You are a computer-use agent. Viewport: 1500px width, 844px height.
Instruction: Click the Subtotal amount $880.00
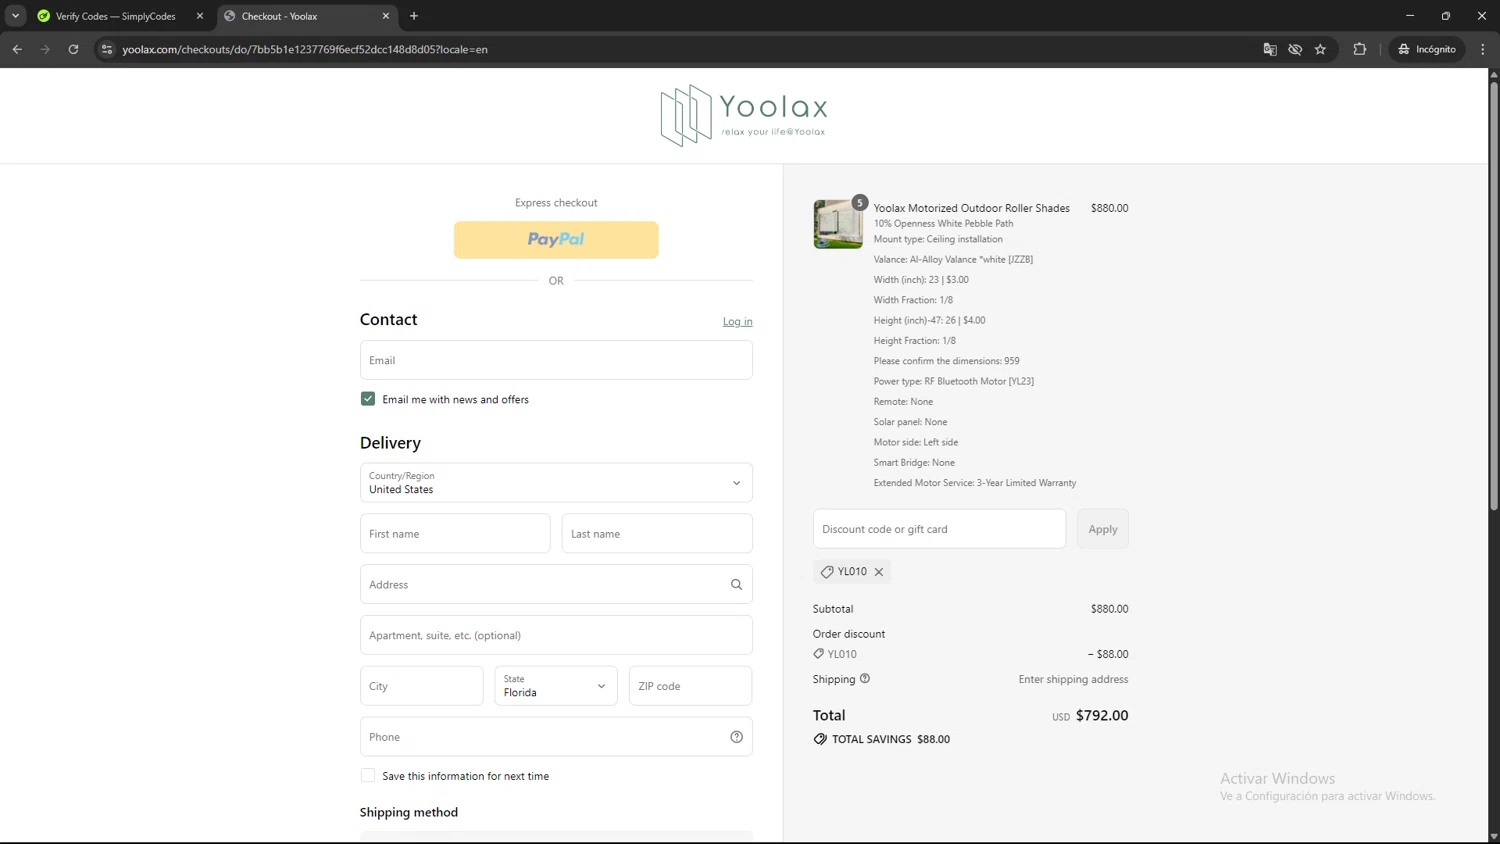click(x=1109, y=609)
